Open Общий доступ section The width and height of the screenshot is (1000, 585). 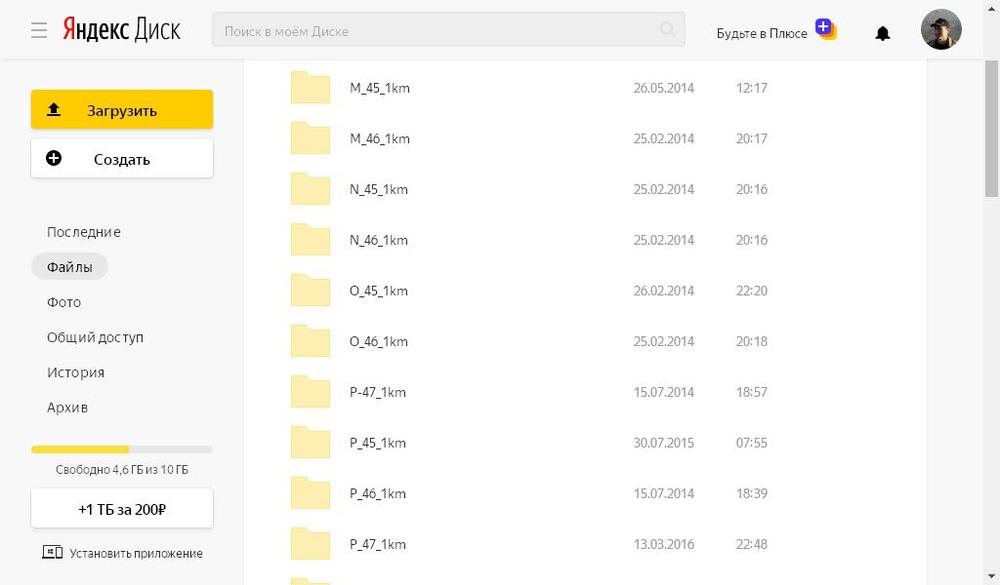(x=95, y=337)
